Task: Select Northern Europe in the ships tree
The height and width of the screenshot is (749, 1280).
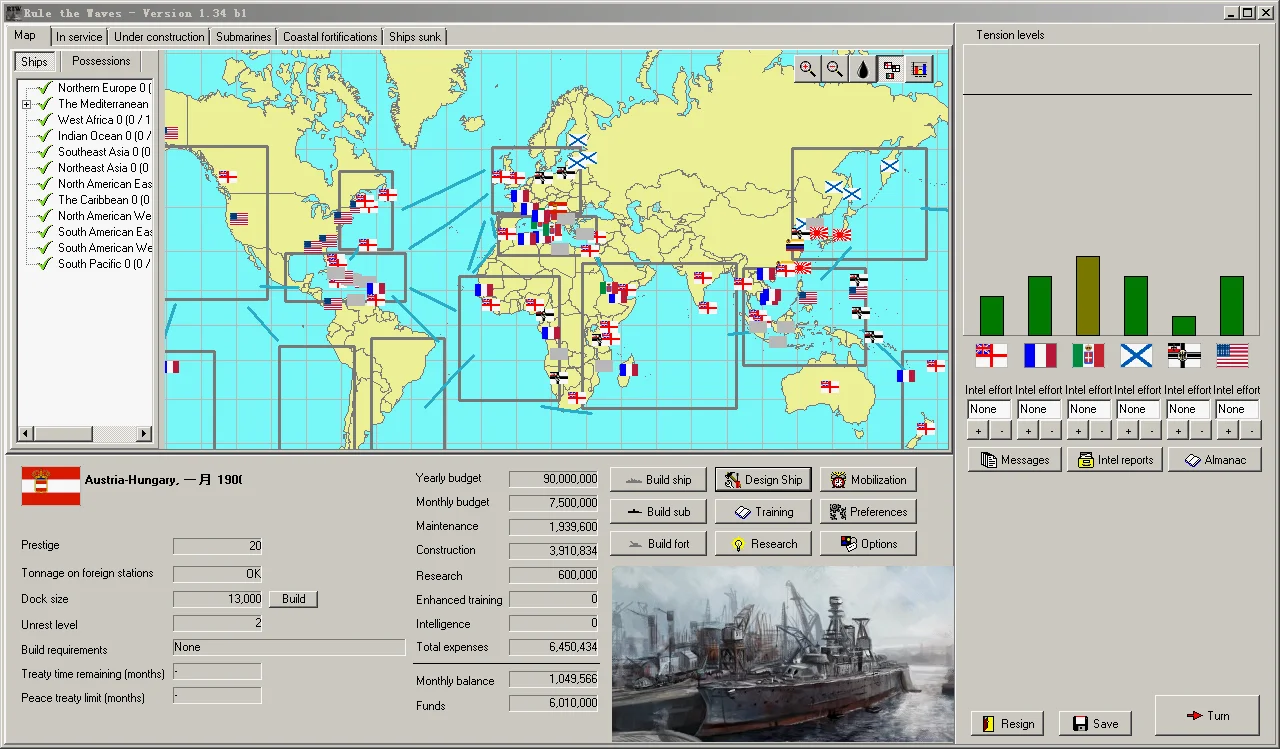Action: pyautogui.click(x=104, y=88)
